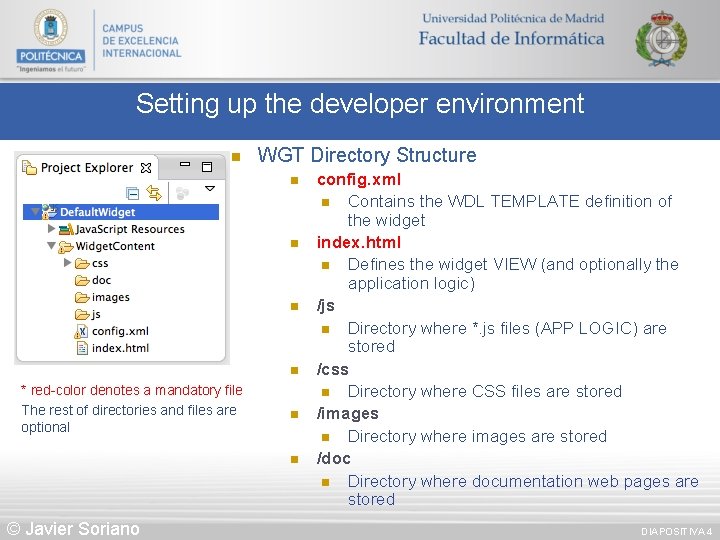Click the '/images' bullet heading
This screenshot has height=540, width=720.
(x=348, y=414)
